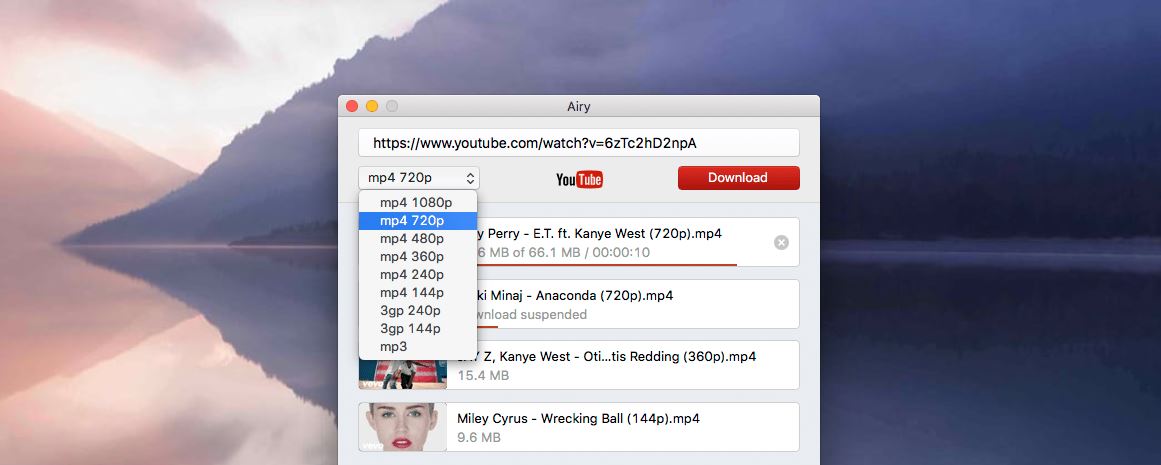Close the Airy window

(352, 106)
